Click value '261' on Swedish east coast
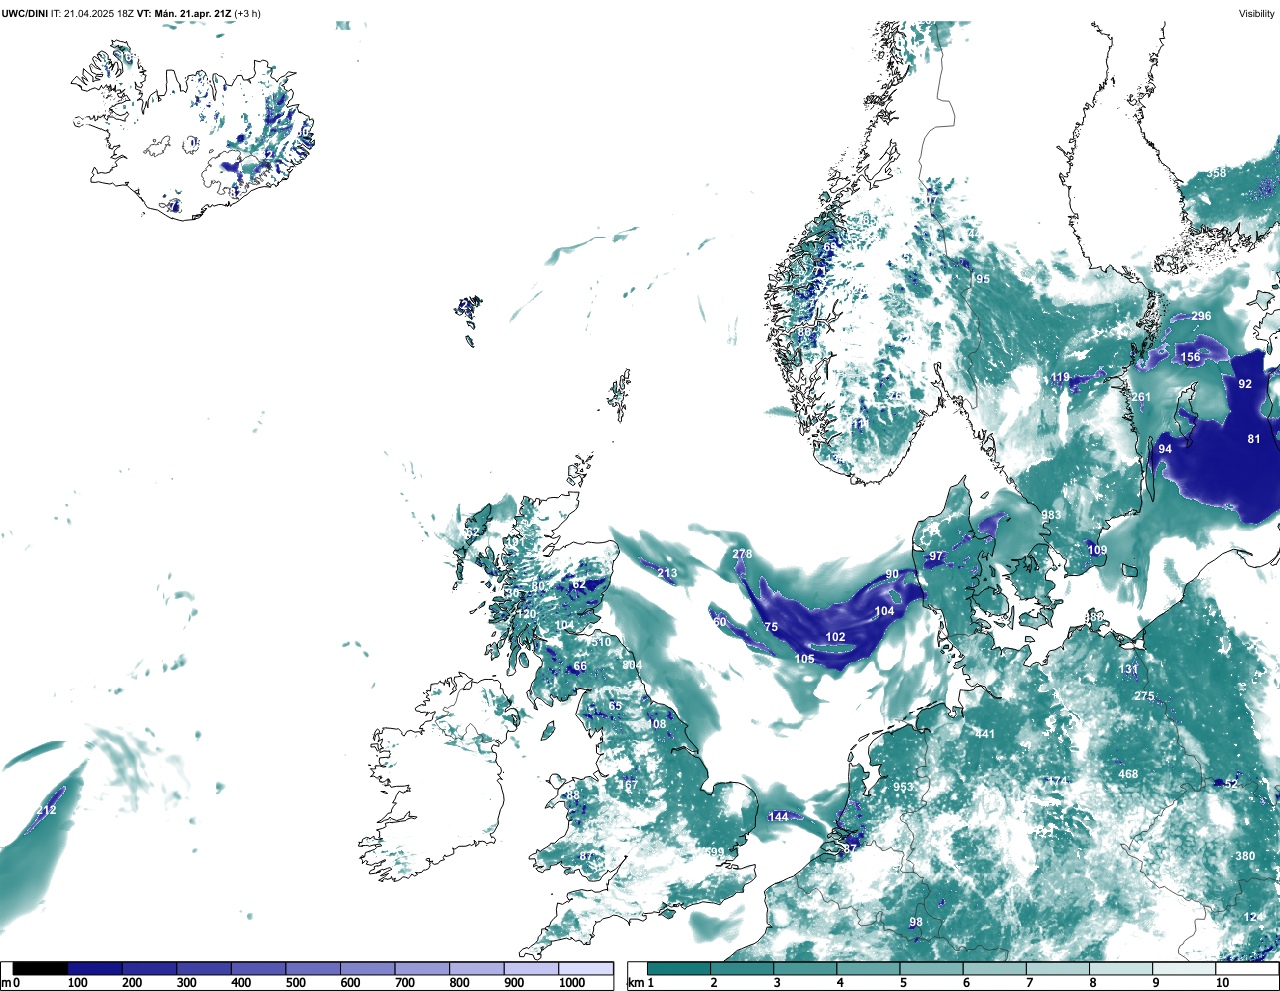Screen dimensions: 1280x991 [x=1141, y=397]
